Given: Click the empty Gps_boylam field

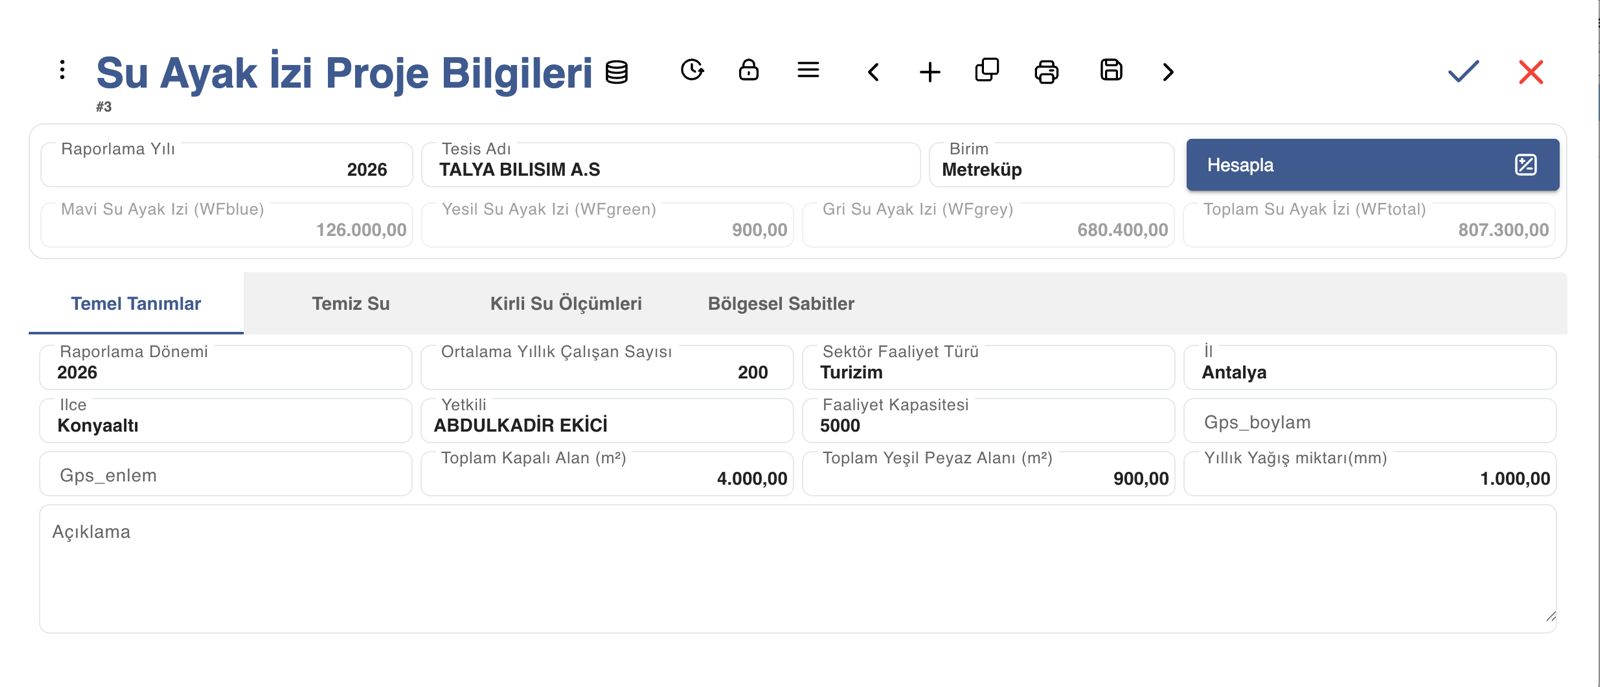Looking at the screenshot, I should [x=1370, y=421].
